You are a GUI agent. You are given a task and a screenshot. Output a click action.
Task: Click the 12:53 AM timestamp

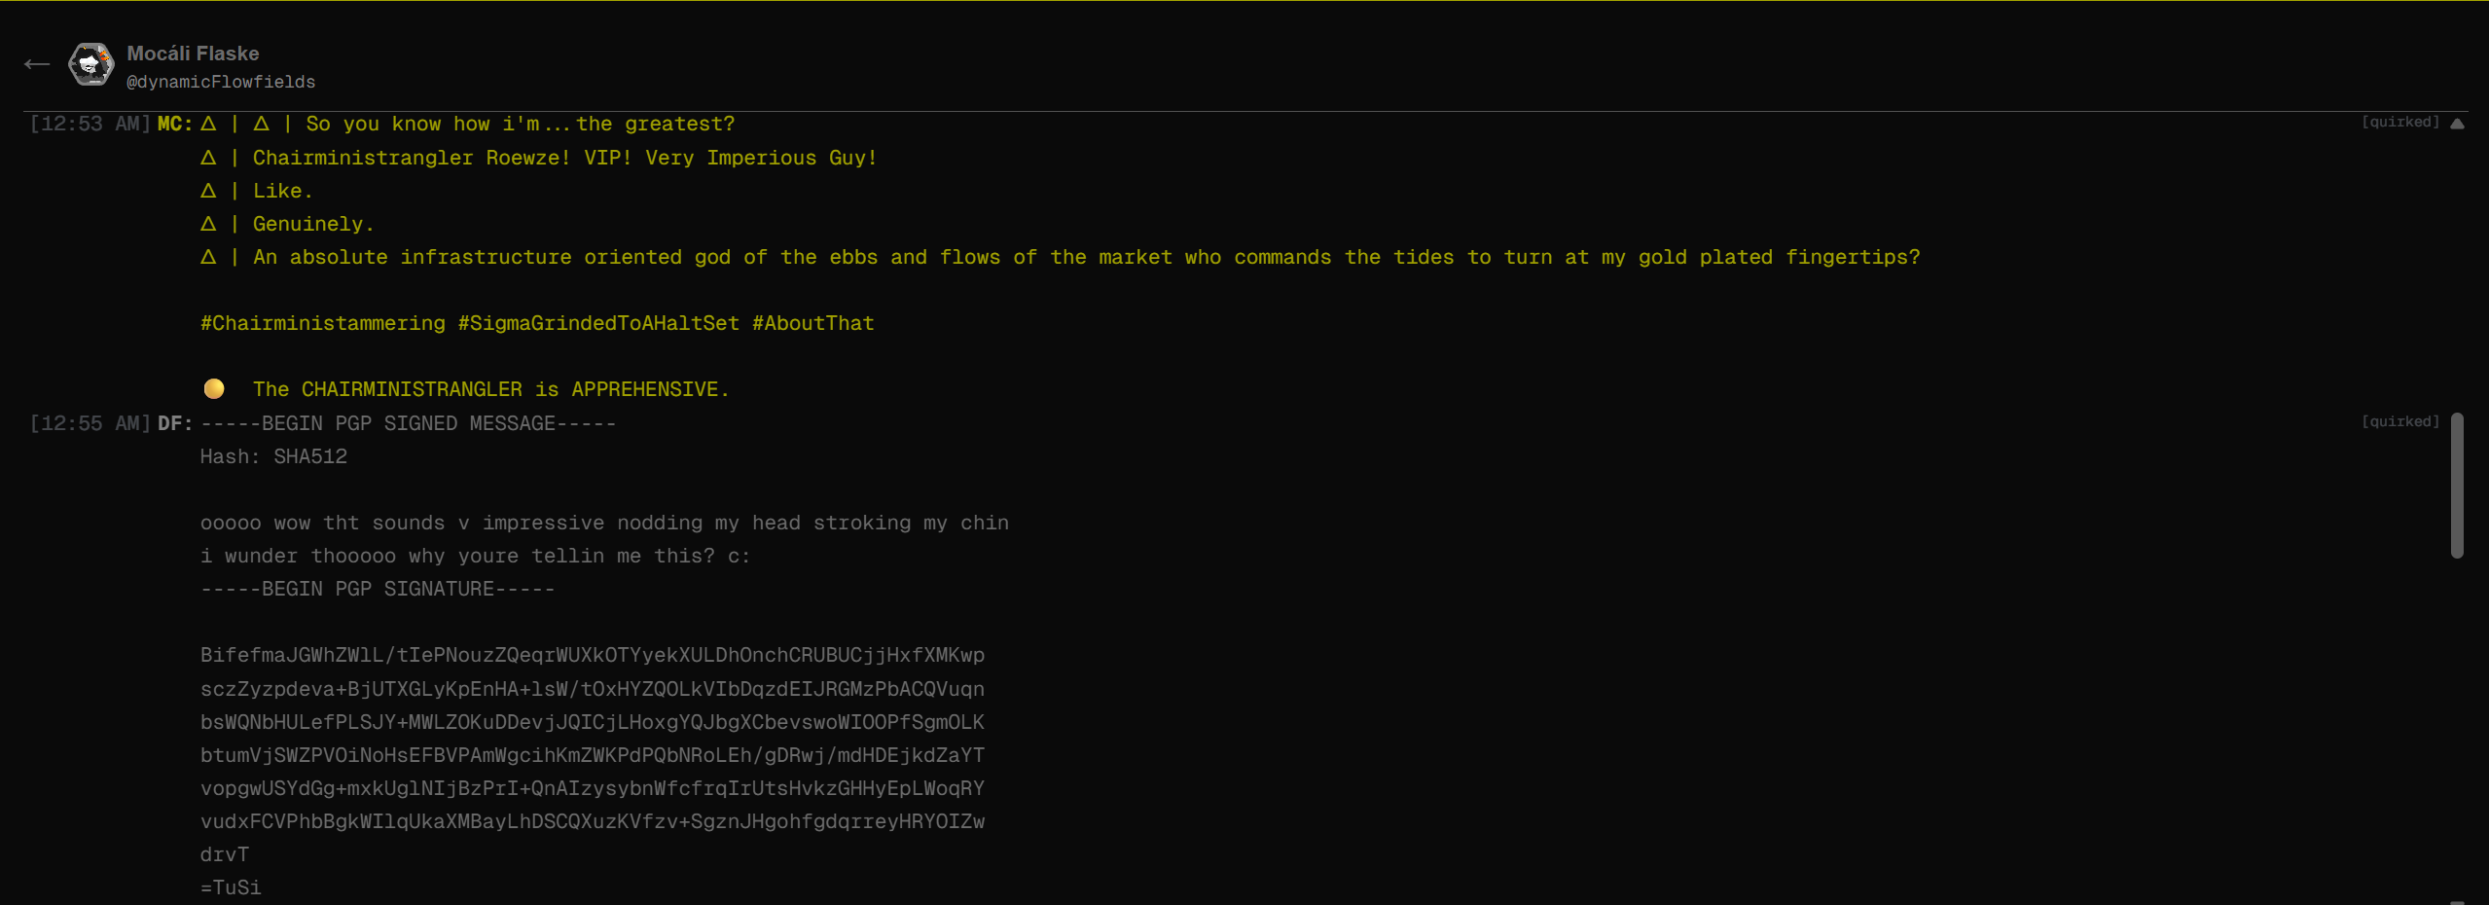(x=90, y=124)
